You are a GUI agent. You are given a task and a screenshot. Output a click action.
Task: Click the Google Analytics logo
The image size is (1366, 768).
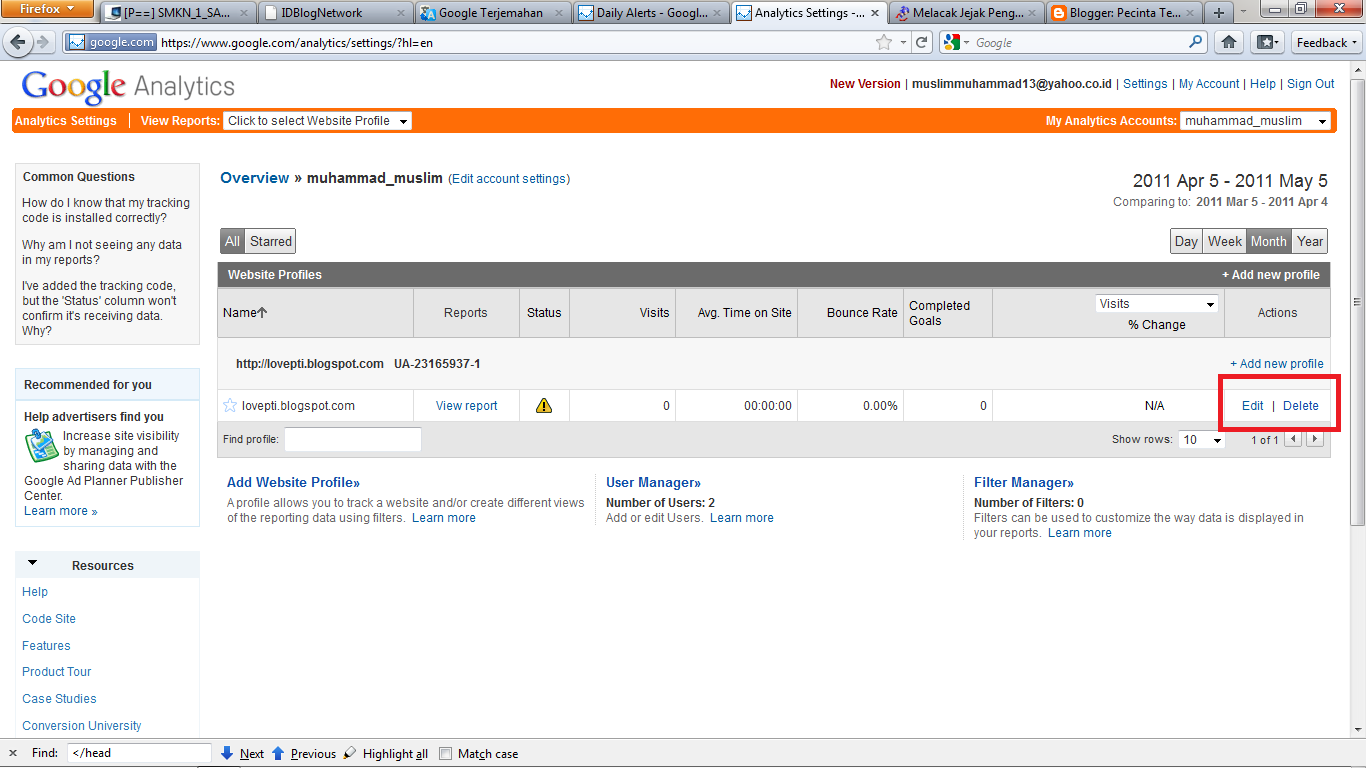[x=128, y=87]
